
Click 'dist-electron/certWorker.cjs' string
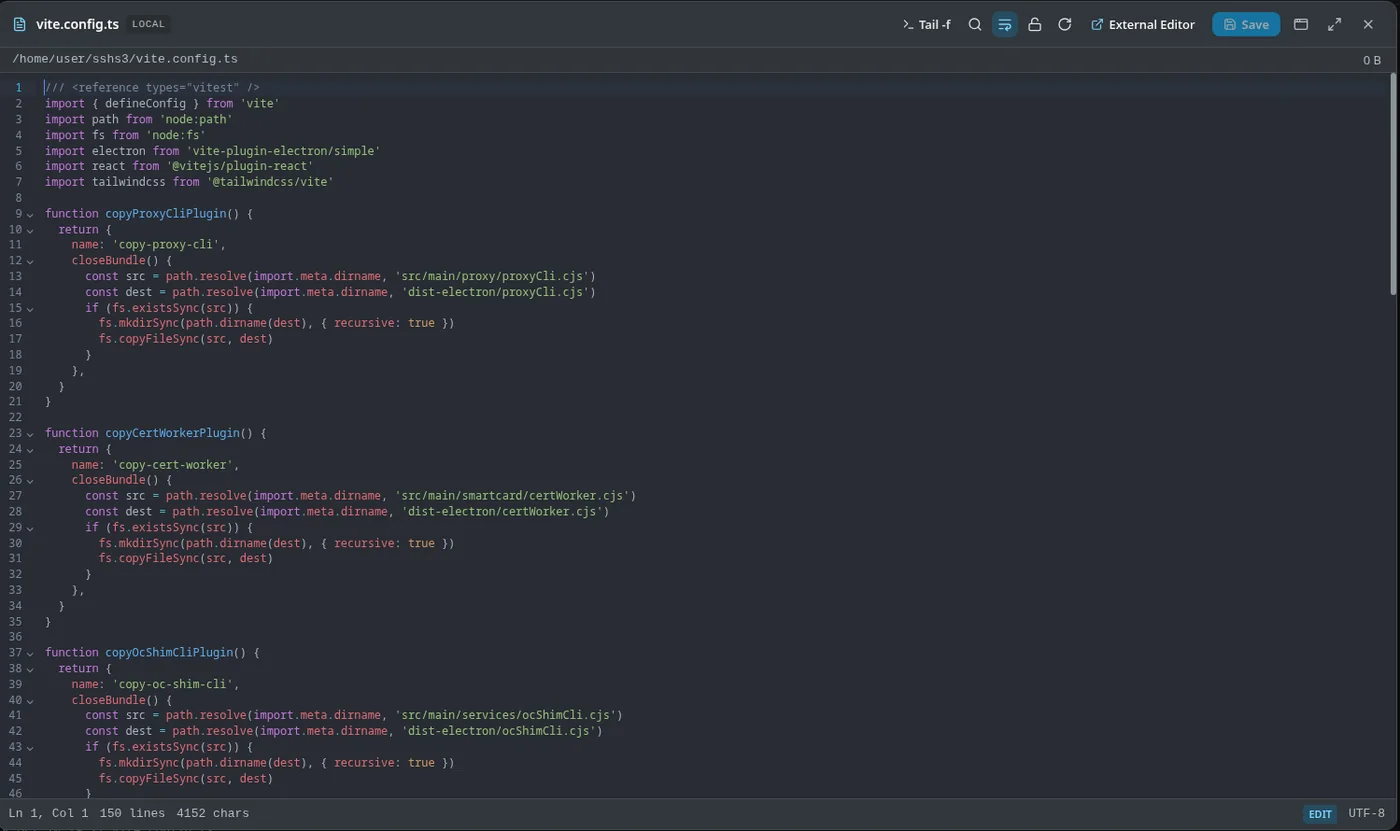(502, 512)
